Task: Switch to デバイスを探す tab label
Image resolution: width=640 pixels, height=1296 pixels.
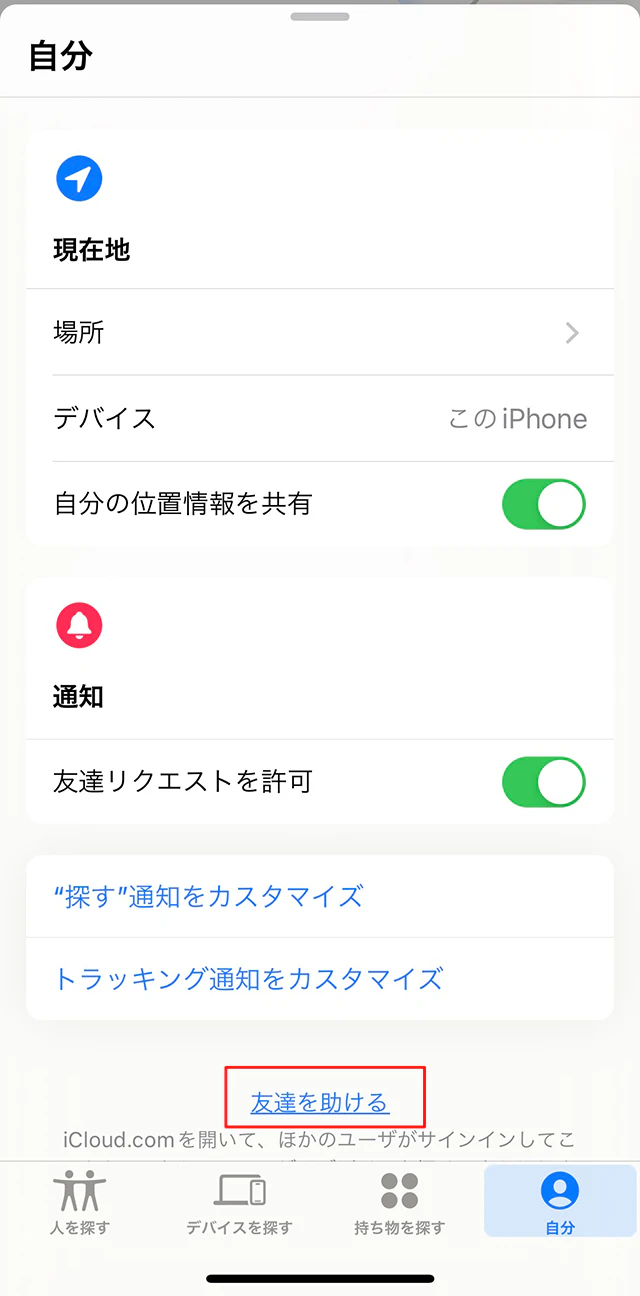Action: coord(239,1228)
